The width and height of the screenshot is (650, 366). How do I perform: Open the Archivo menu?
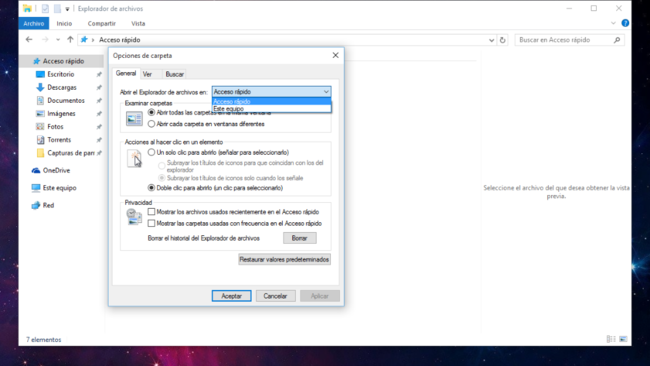click(34, 24)
